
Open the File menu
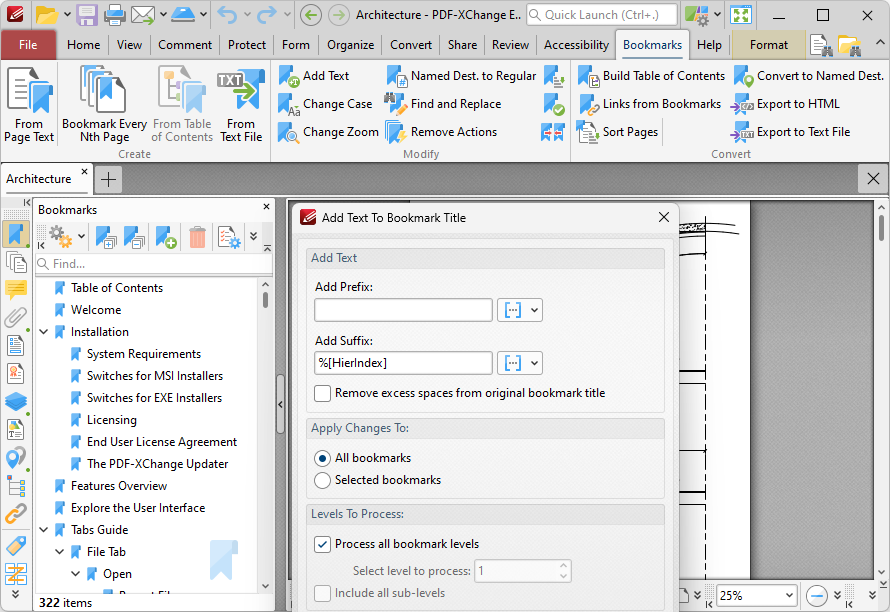coord(28,45)
